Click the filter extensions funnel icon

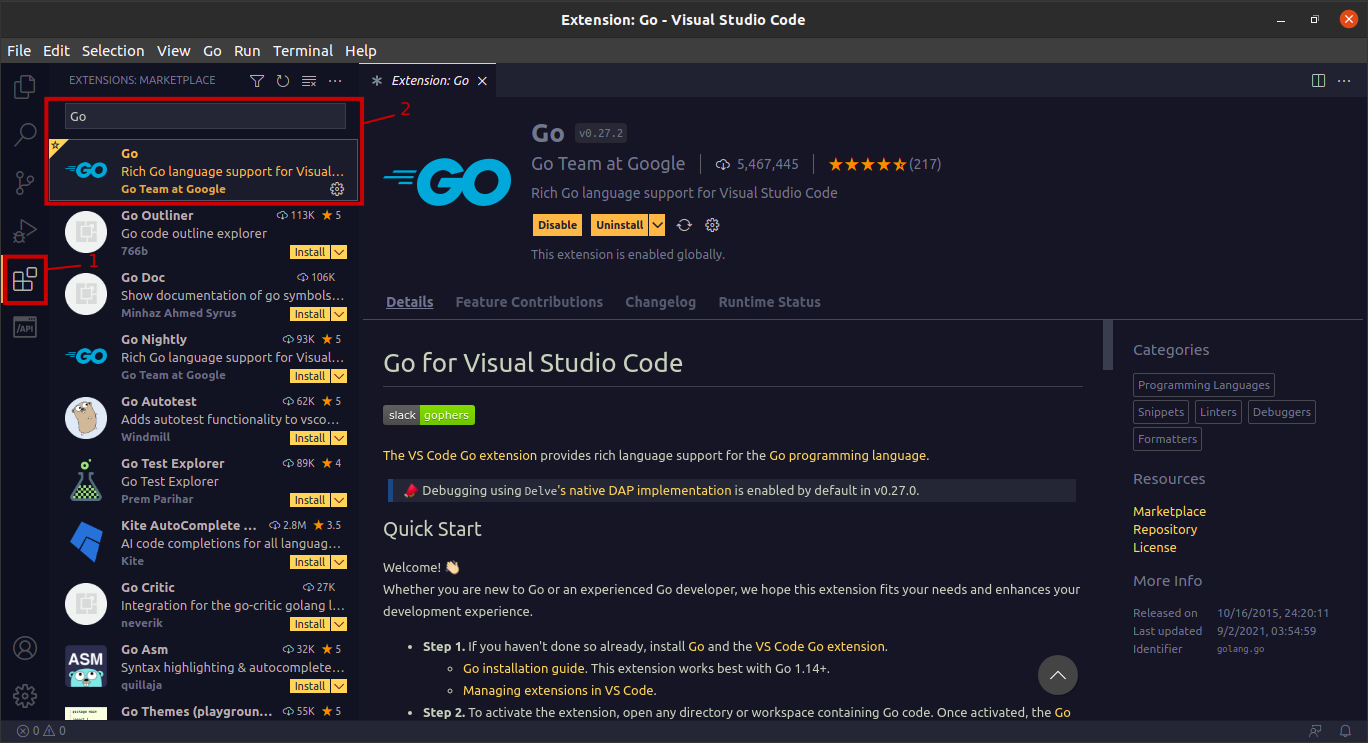257,80
